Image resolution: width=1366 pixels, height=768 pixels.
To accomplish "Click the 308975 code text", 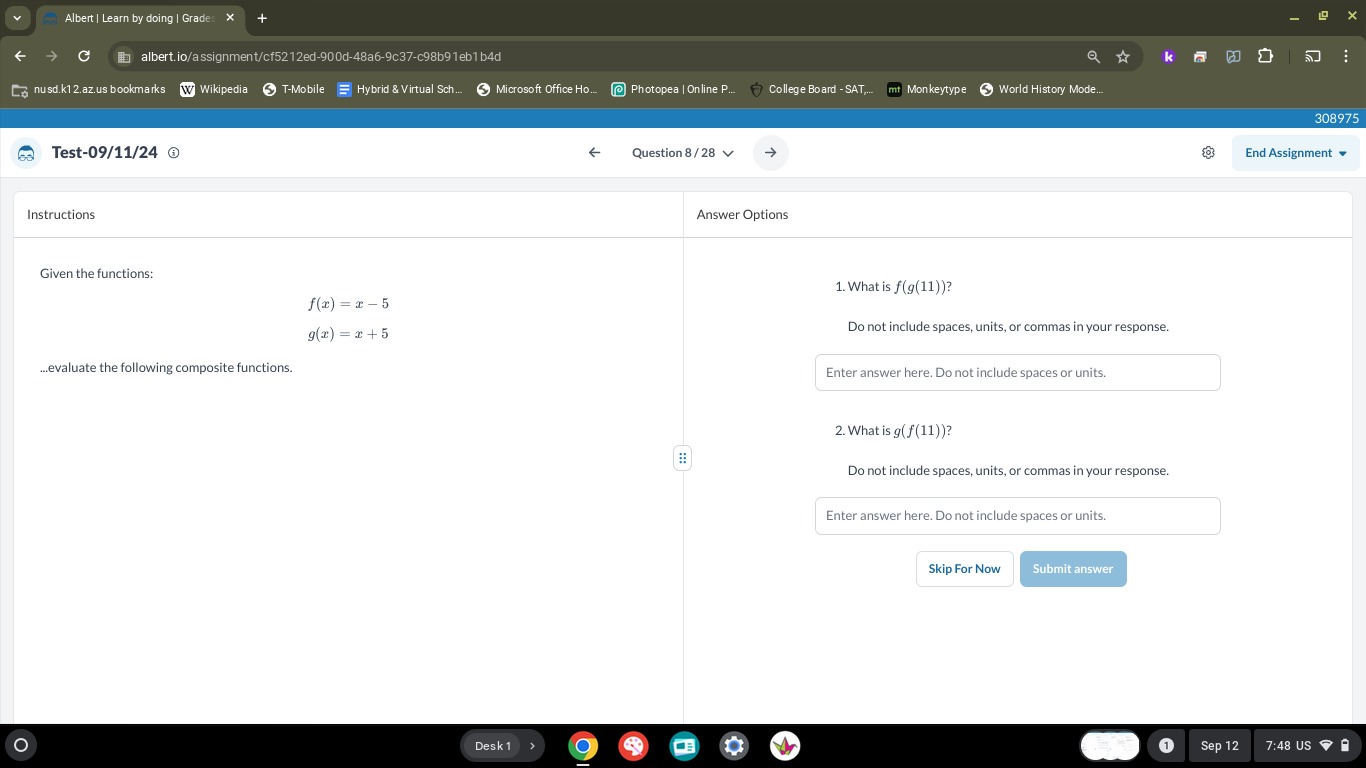I will pos(1336,118).
